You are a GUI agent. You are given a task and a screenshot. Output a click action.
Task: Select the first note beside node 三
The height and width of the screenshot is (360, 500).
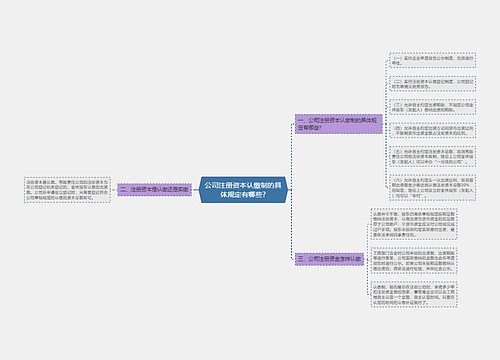click(414, 224)
